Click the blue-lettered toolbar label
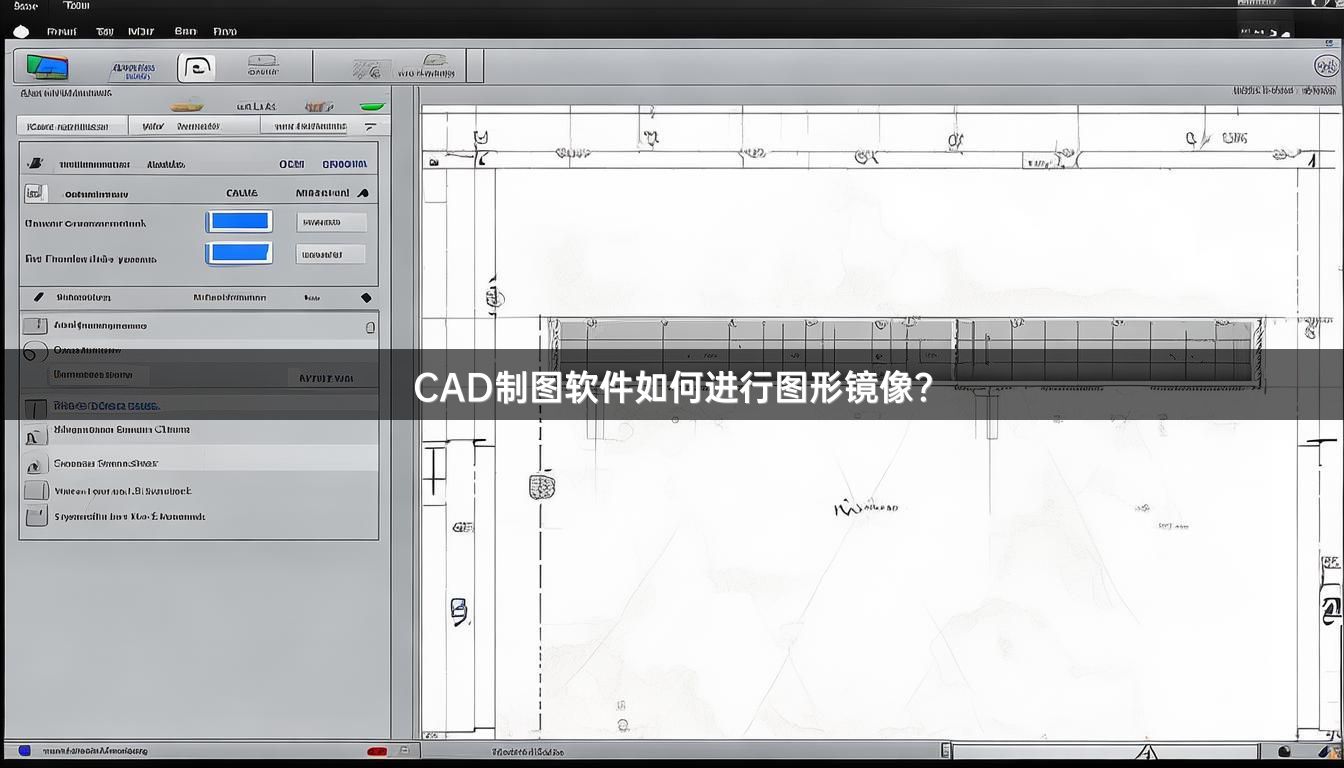 pos(133,71)
